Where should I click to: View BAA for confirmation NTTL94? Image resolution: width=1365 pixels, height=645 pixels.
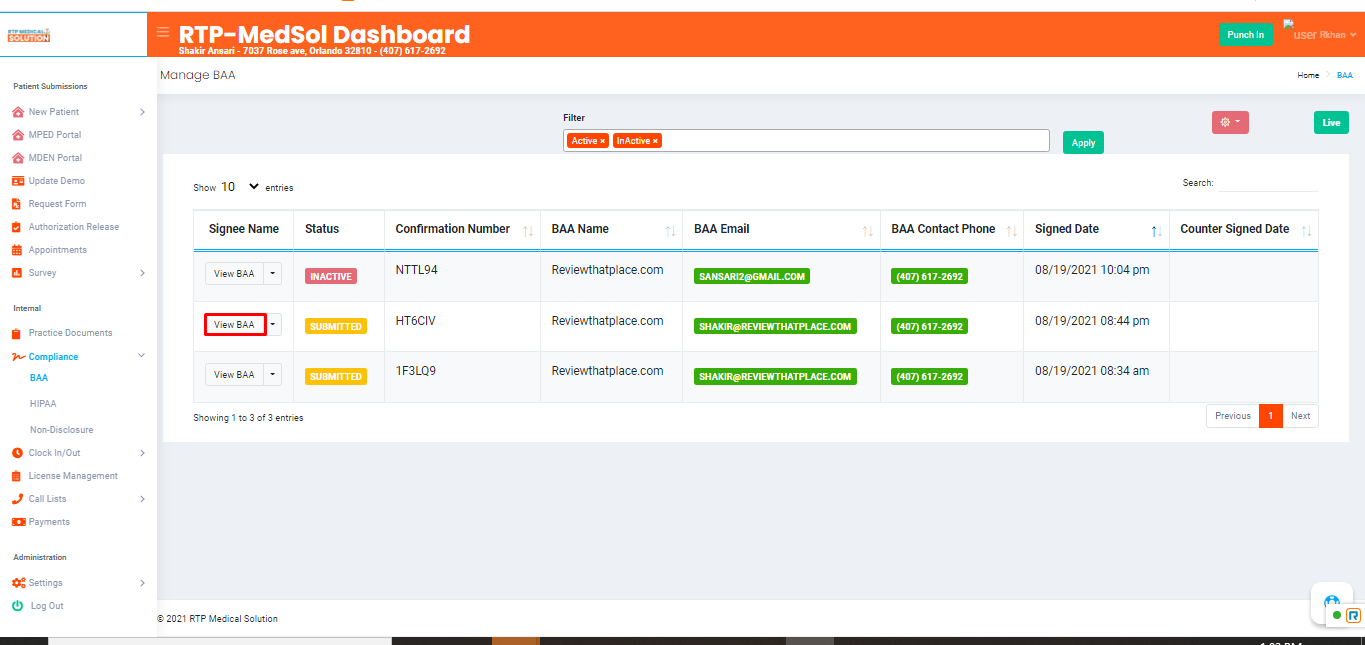(234, 274)
